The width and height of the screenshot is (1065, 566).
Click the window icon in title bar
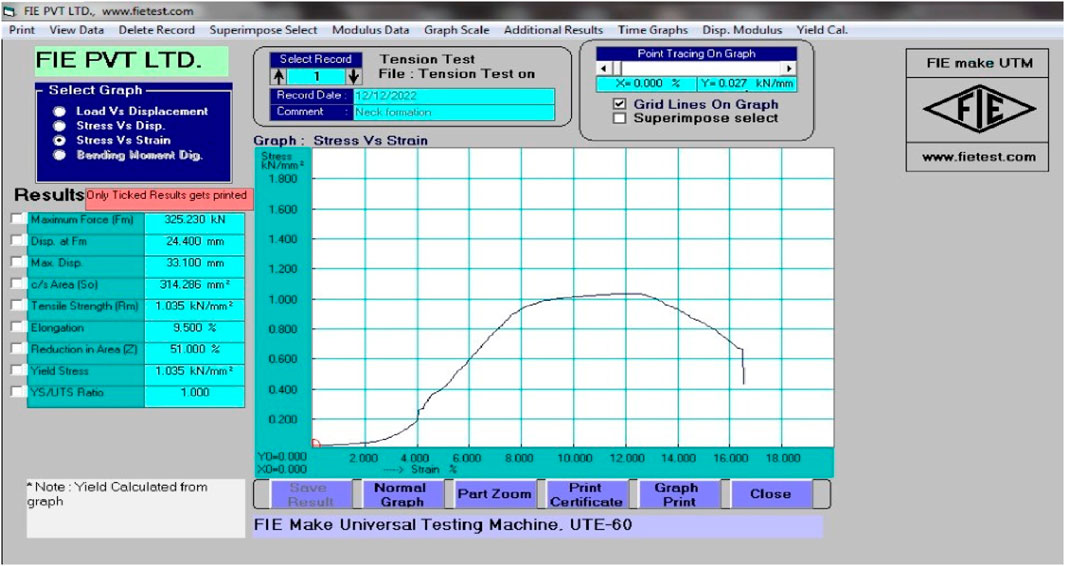[8, 11]
